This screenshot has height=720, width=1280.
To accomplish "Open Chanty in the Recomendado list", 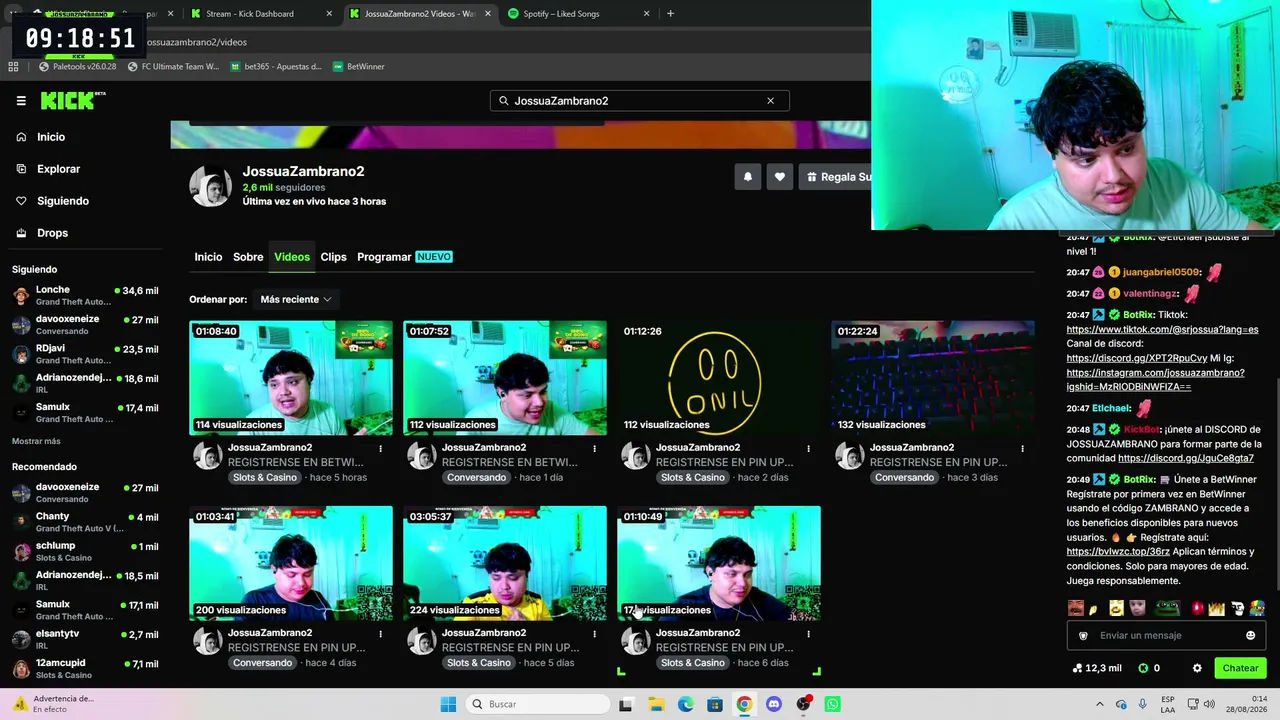I will click(x=85, y=522).
